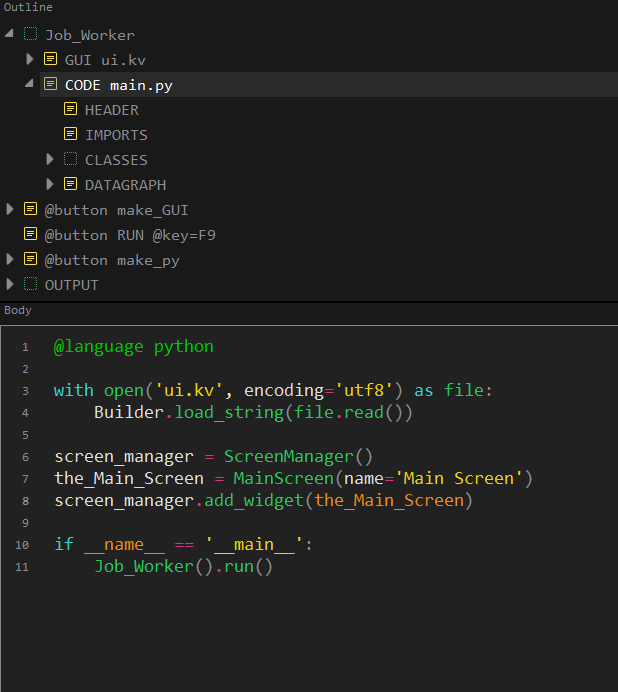Click the Outline panel label
Image resolution: width=618 pixels, height=692 pixels.
(28, 7)
